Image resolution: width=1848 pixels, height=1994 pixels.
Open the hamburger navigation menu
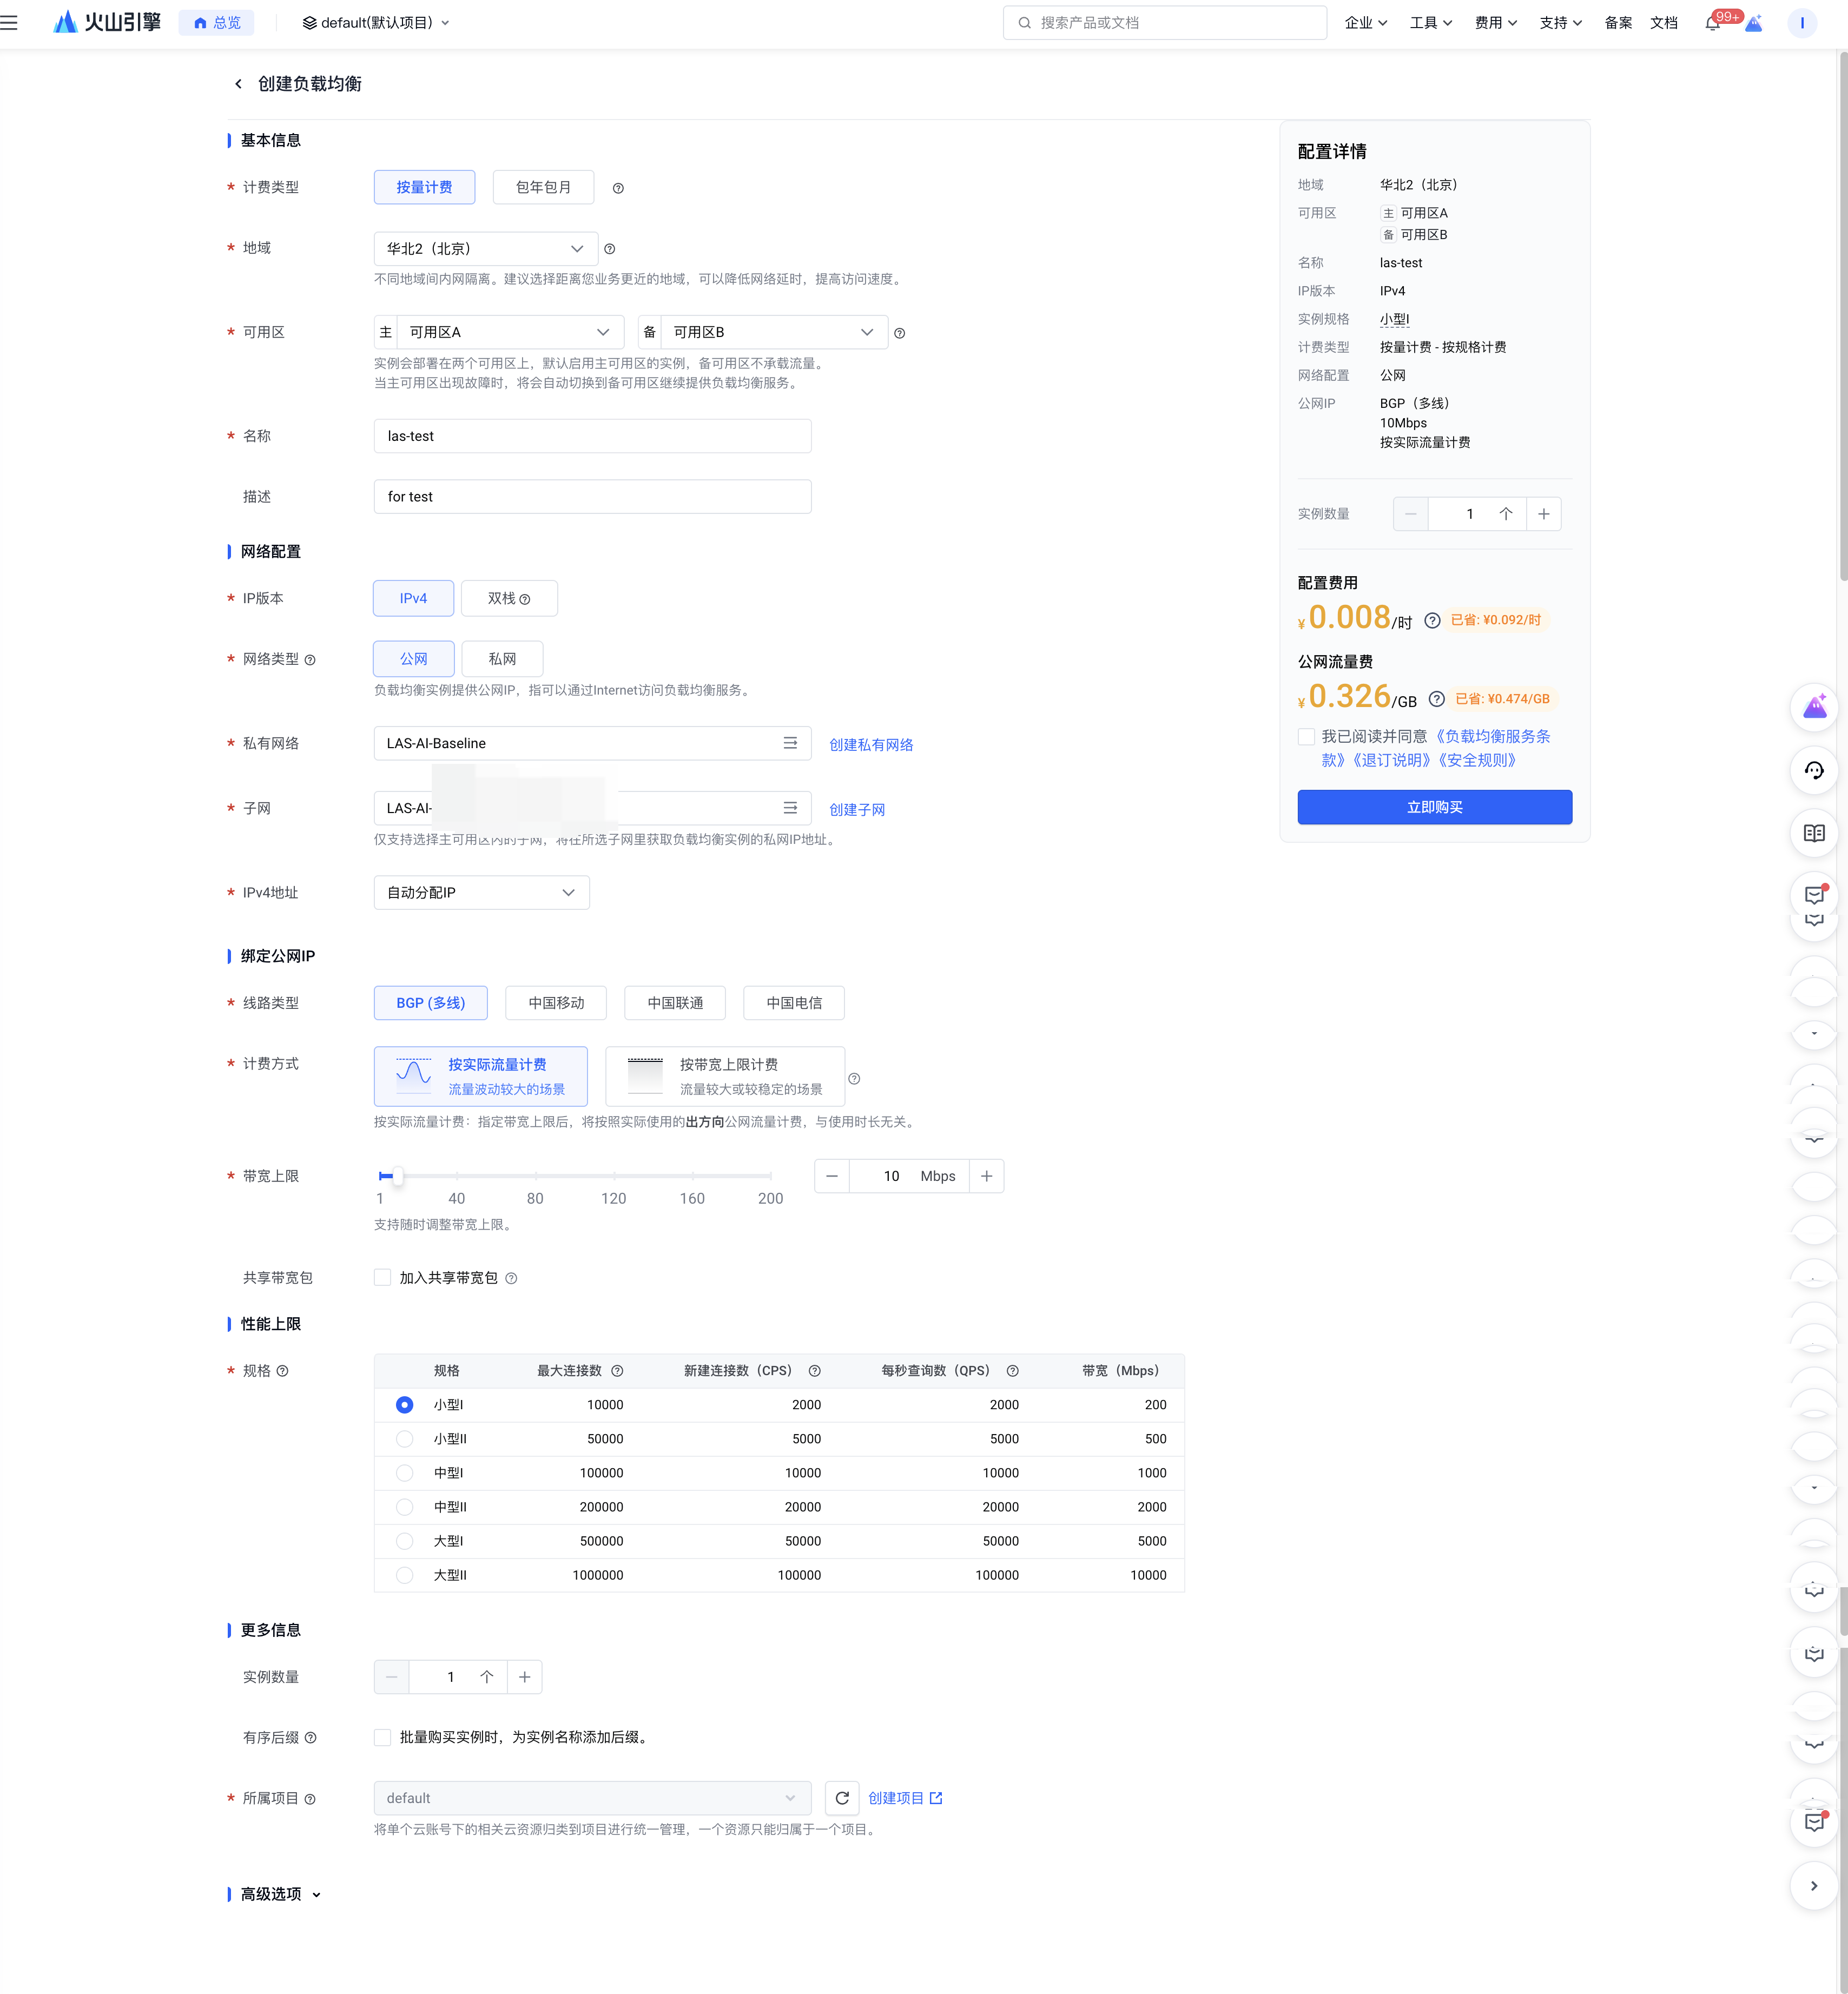tap(10, 22)
